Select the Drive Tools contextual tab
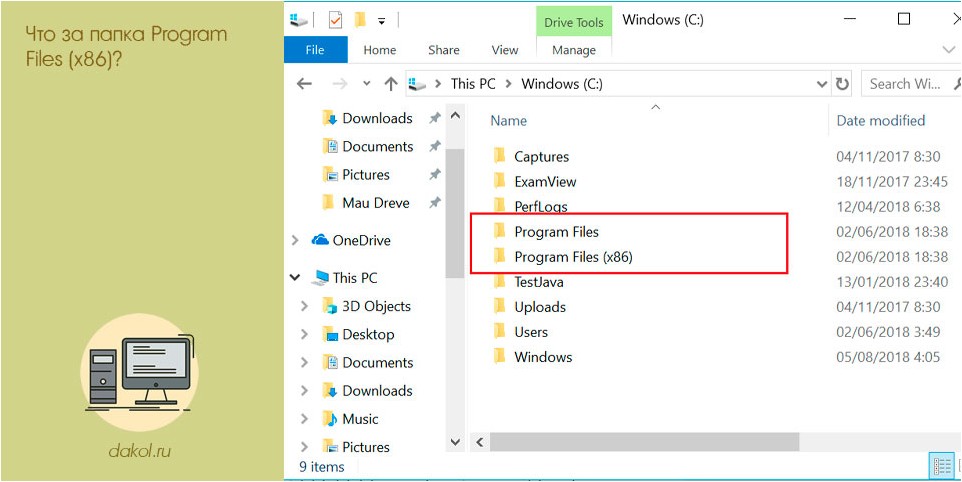Image resolution: width=962 pixels, height=482 pixels. coord(574,23)
